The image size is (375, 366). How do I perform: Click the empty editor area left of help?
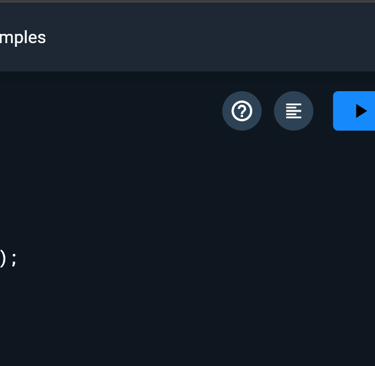[110, 111]
